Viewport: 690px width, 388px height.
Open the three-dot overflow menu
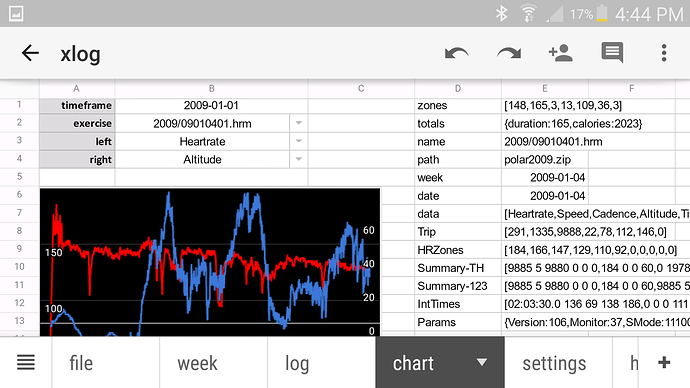pyautogui.click(x=664, y=53)
